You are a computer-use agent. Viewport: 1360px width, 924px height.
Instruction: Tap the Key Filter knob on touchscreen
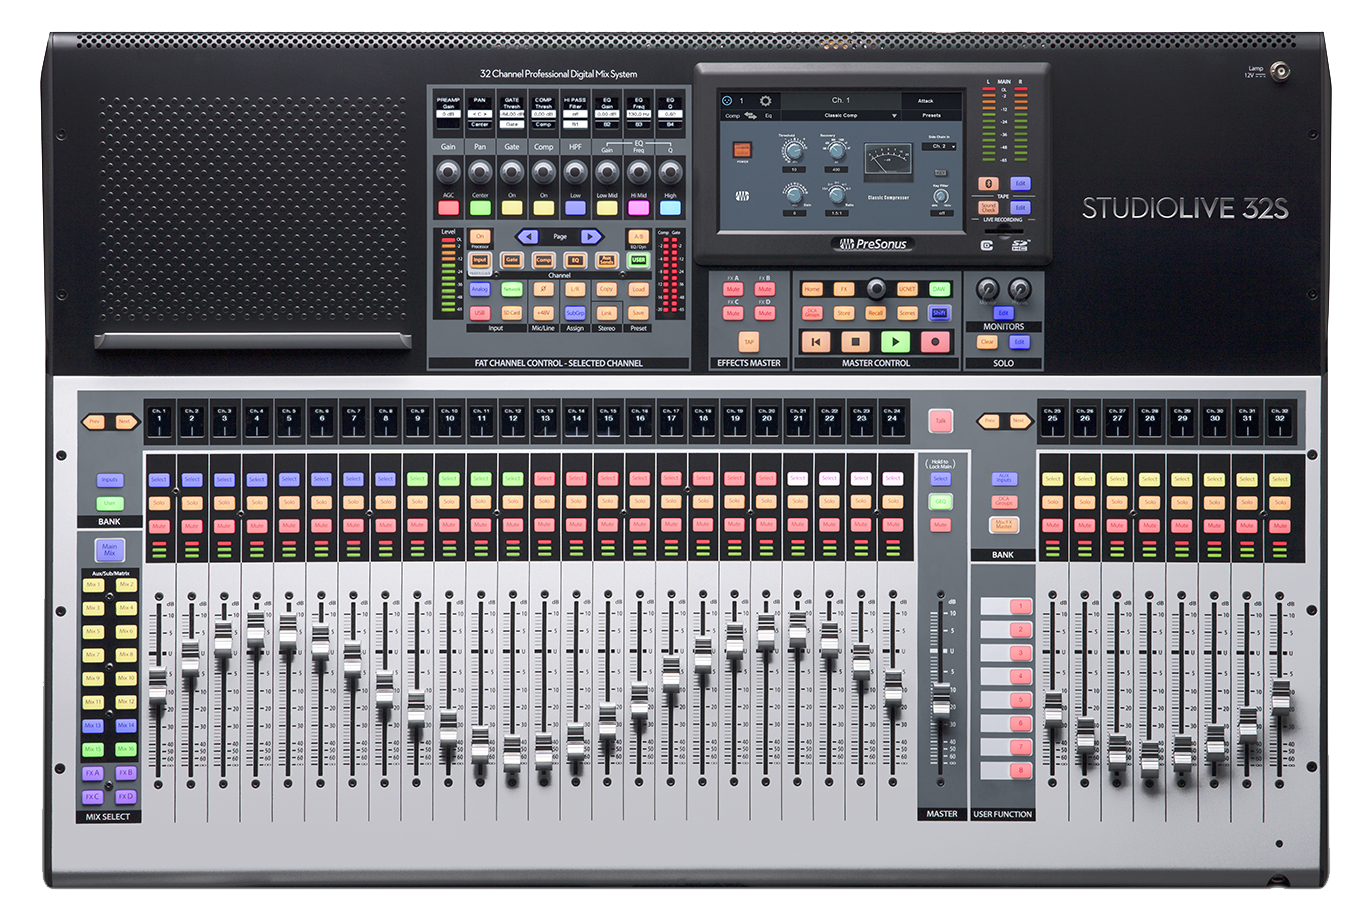point(941,197)
